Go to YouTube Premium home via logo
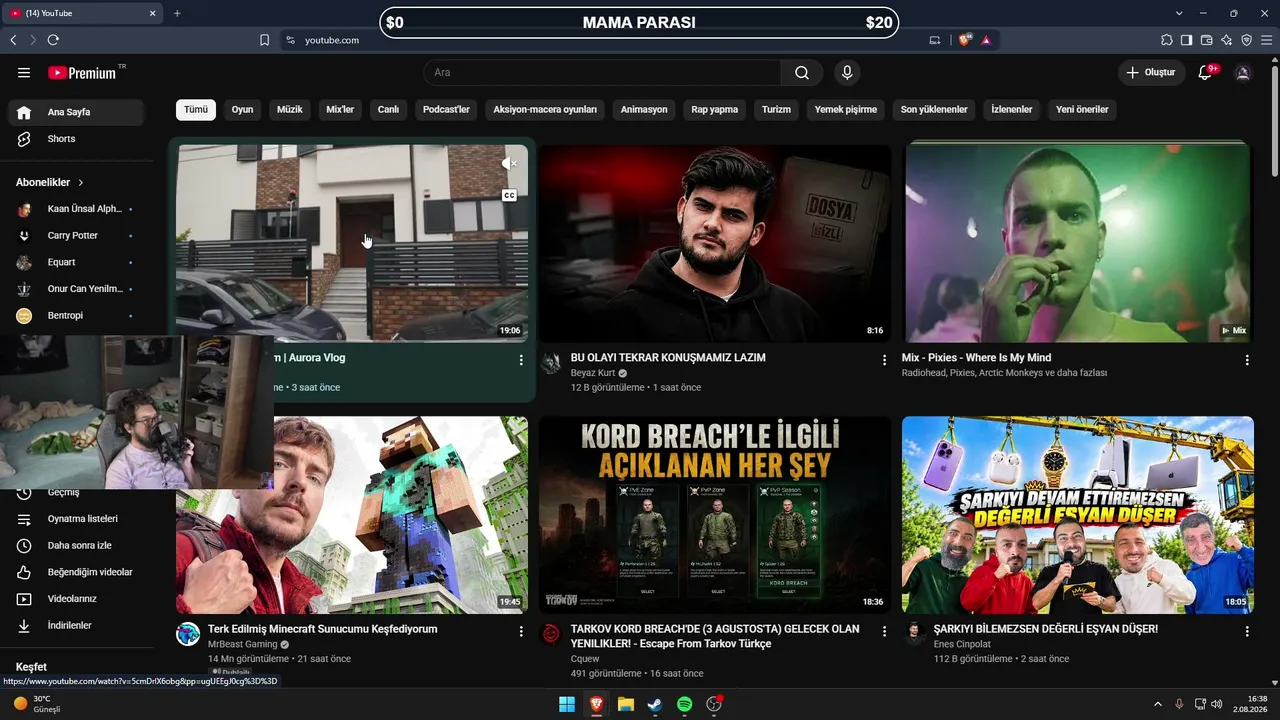Viewport: 1280px width, 720px height. pyautogui.click(x=82, y=73)
